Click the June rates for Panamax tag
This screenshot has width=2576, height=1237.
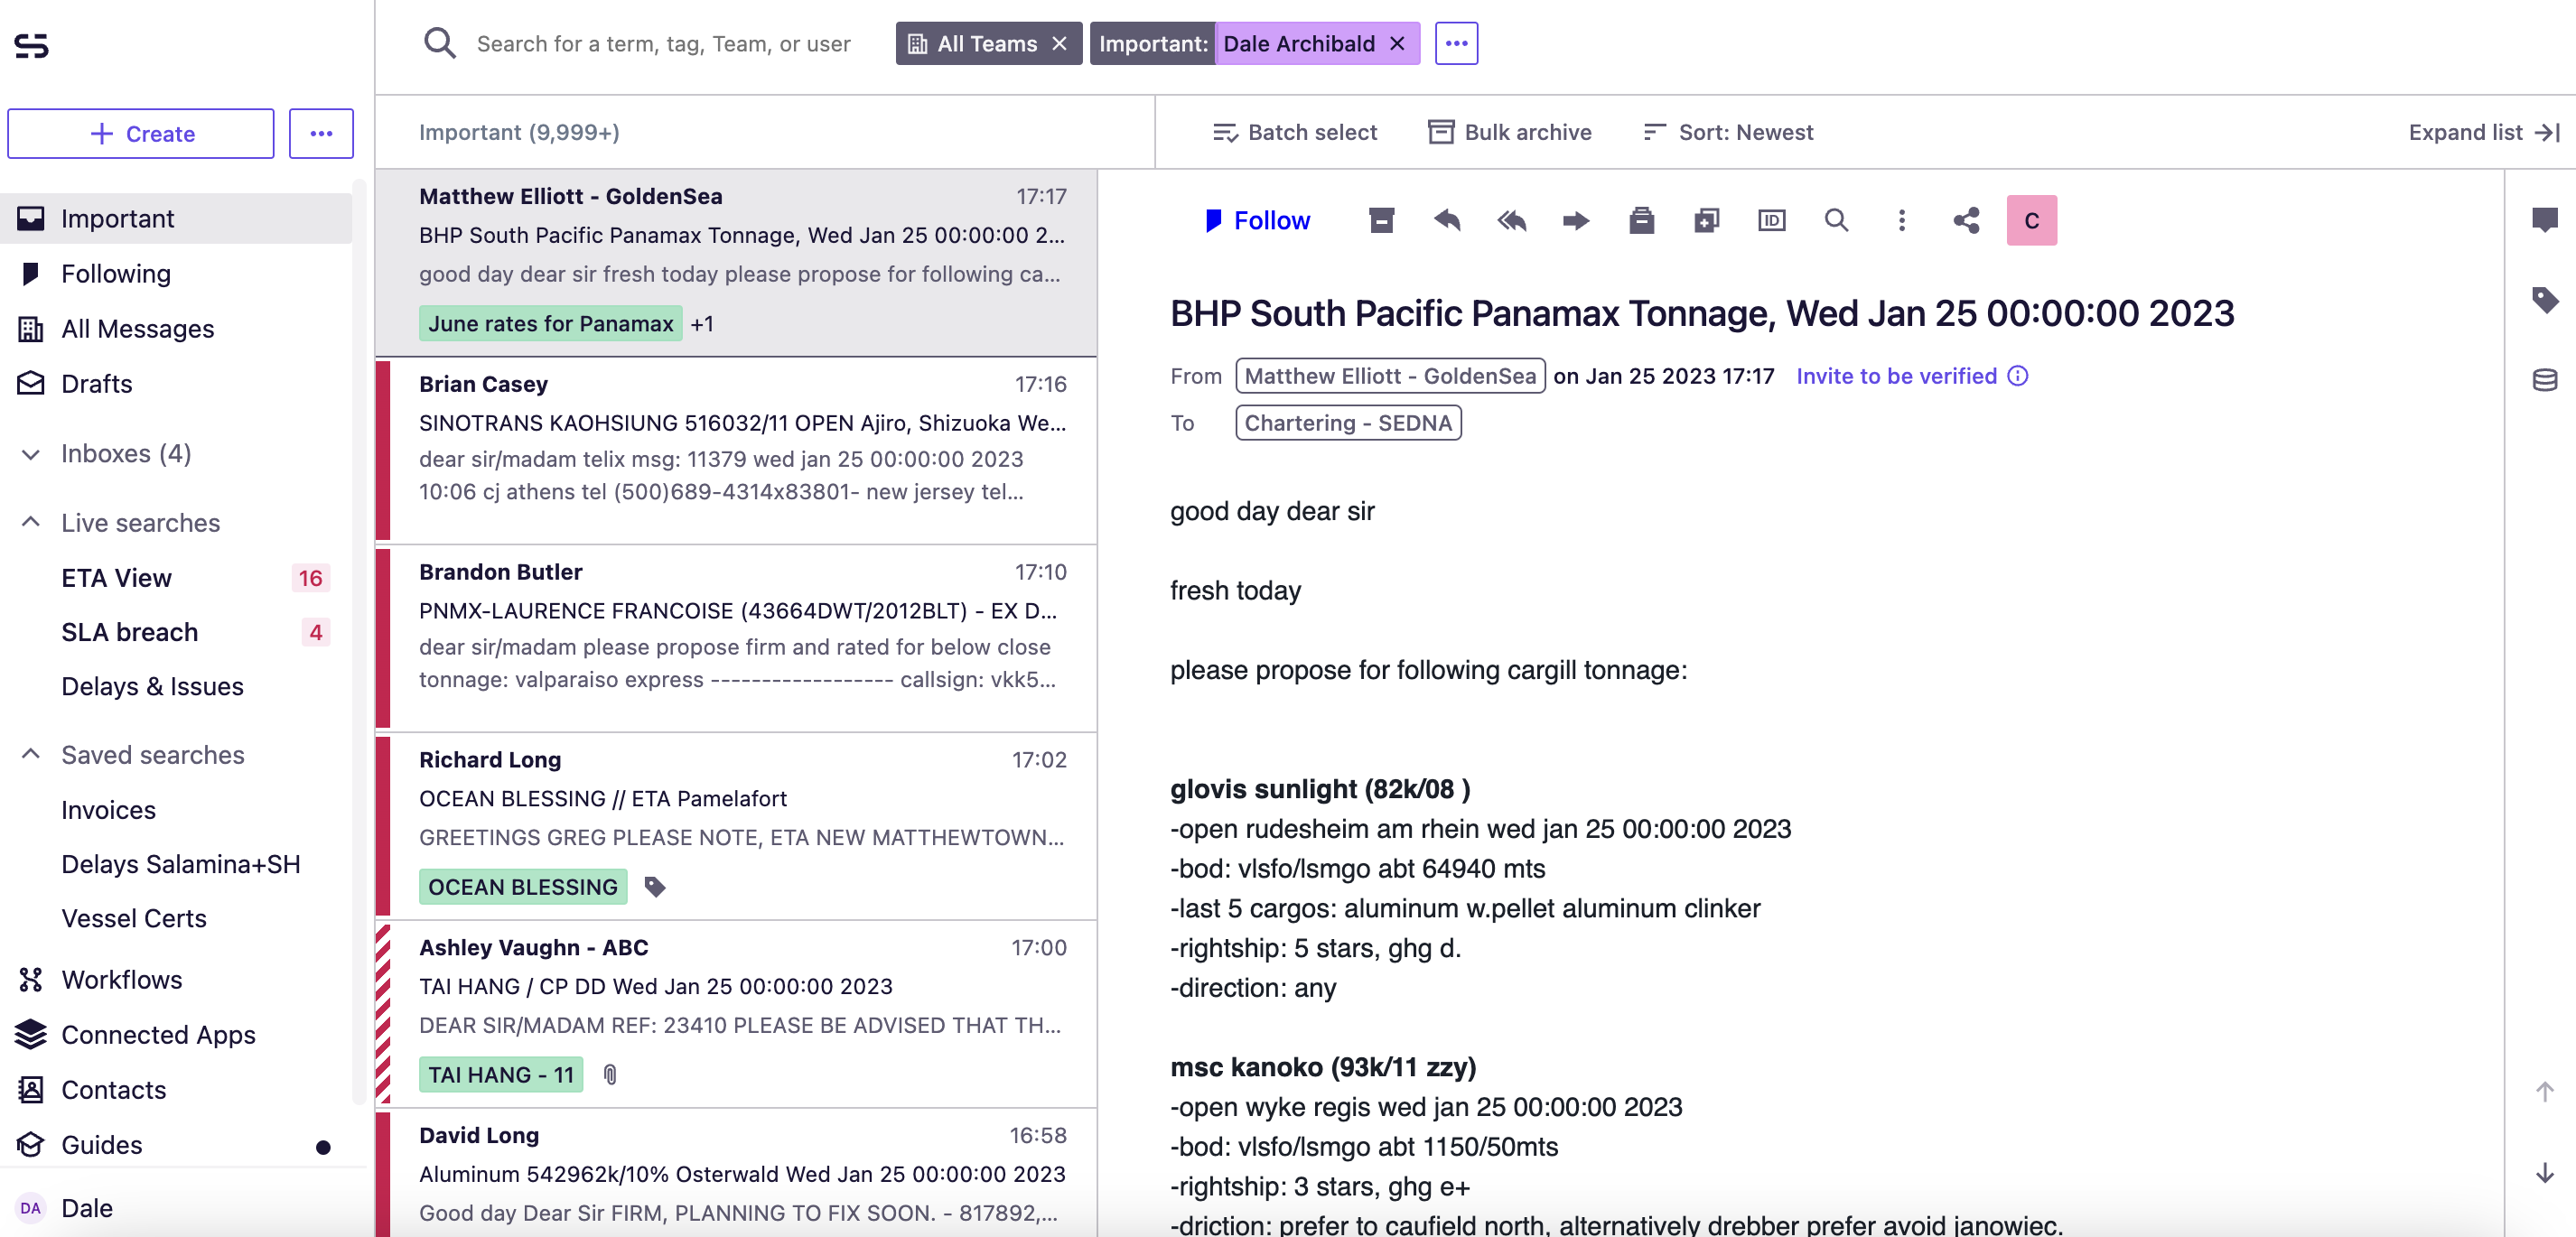[x=550, y=324]
